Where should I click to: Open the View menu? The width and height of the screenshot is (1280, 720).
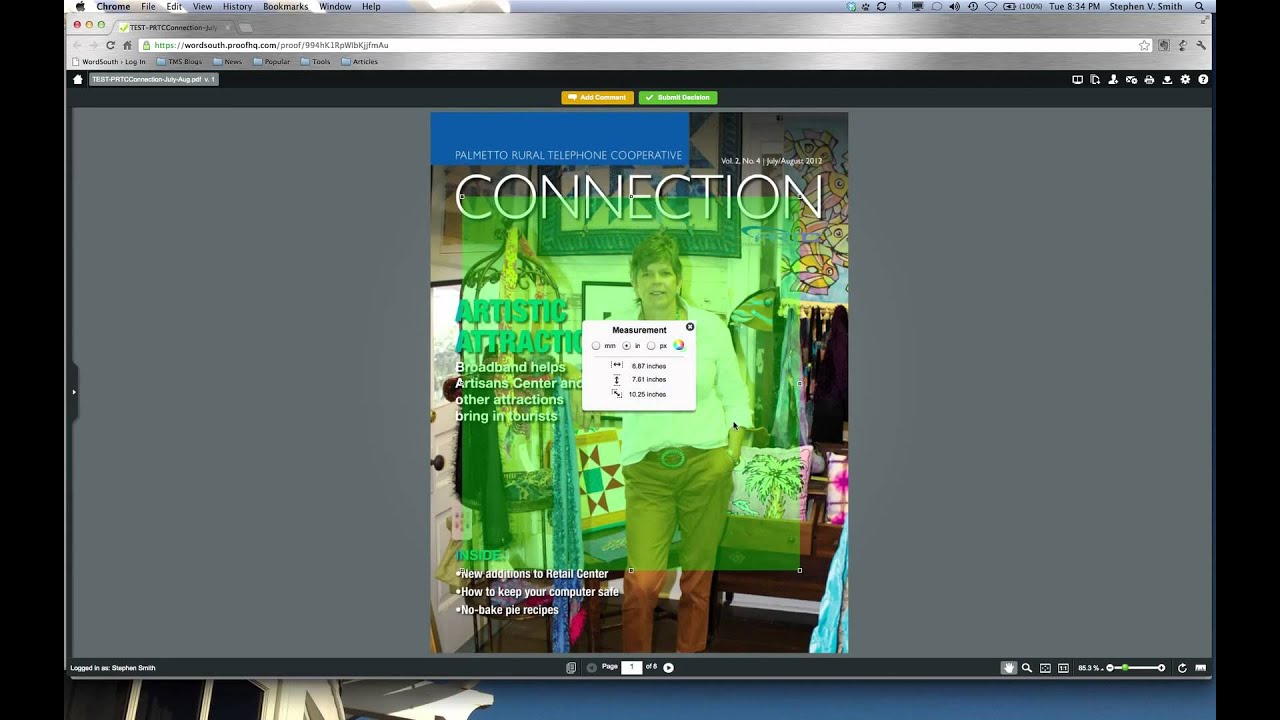click(x=202, y=7)
